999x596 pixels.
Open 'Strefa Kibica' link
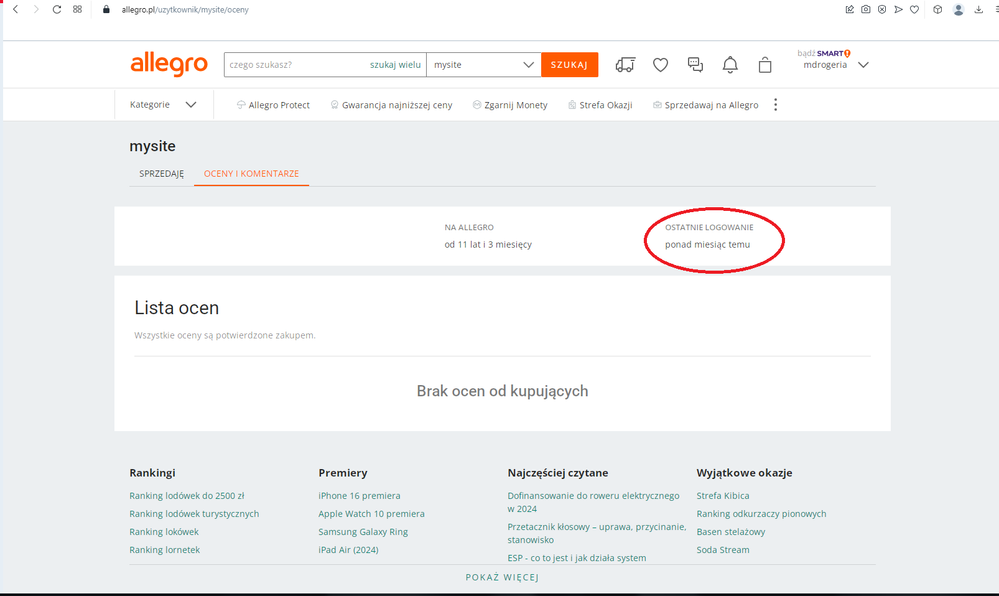[x=722, y=495]
